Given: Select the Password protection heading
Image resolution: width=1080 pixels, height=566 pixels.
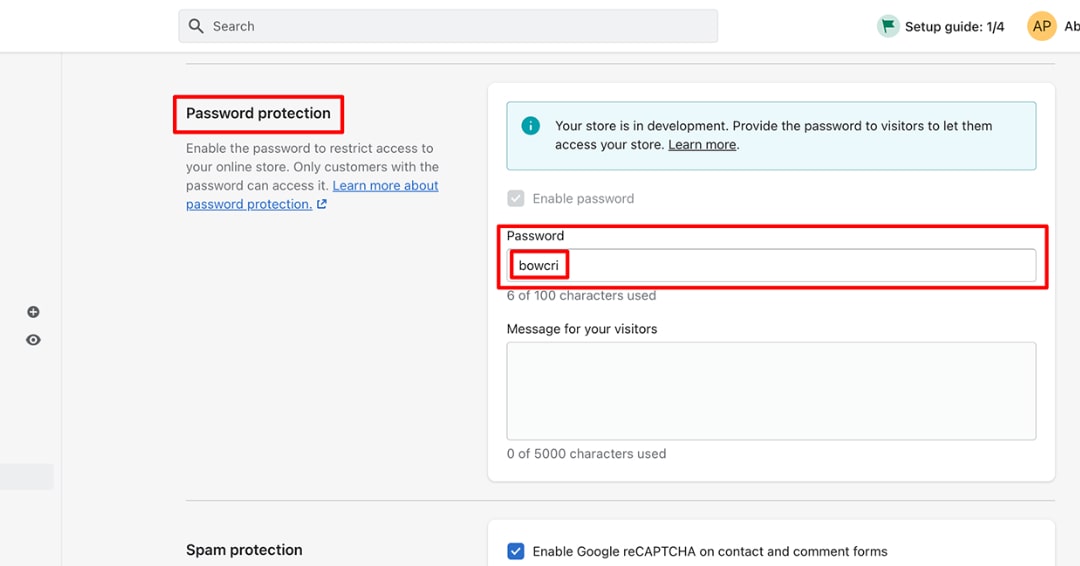Looking at the screenshot, I should tap(258, 114).
